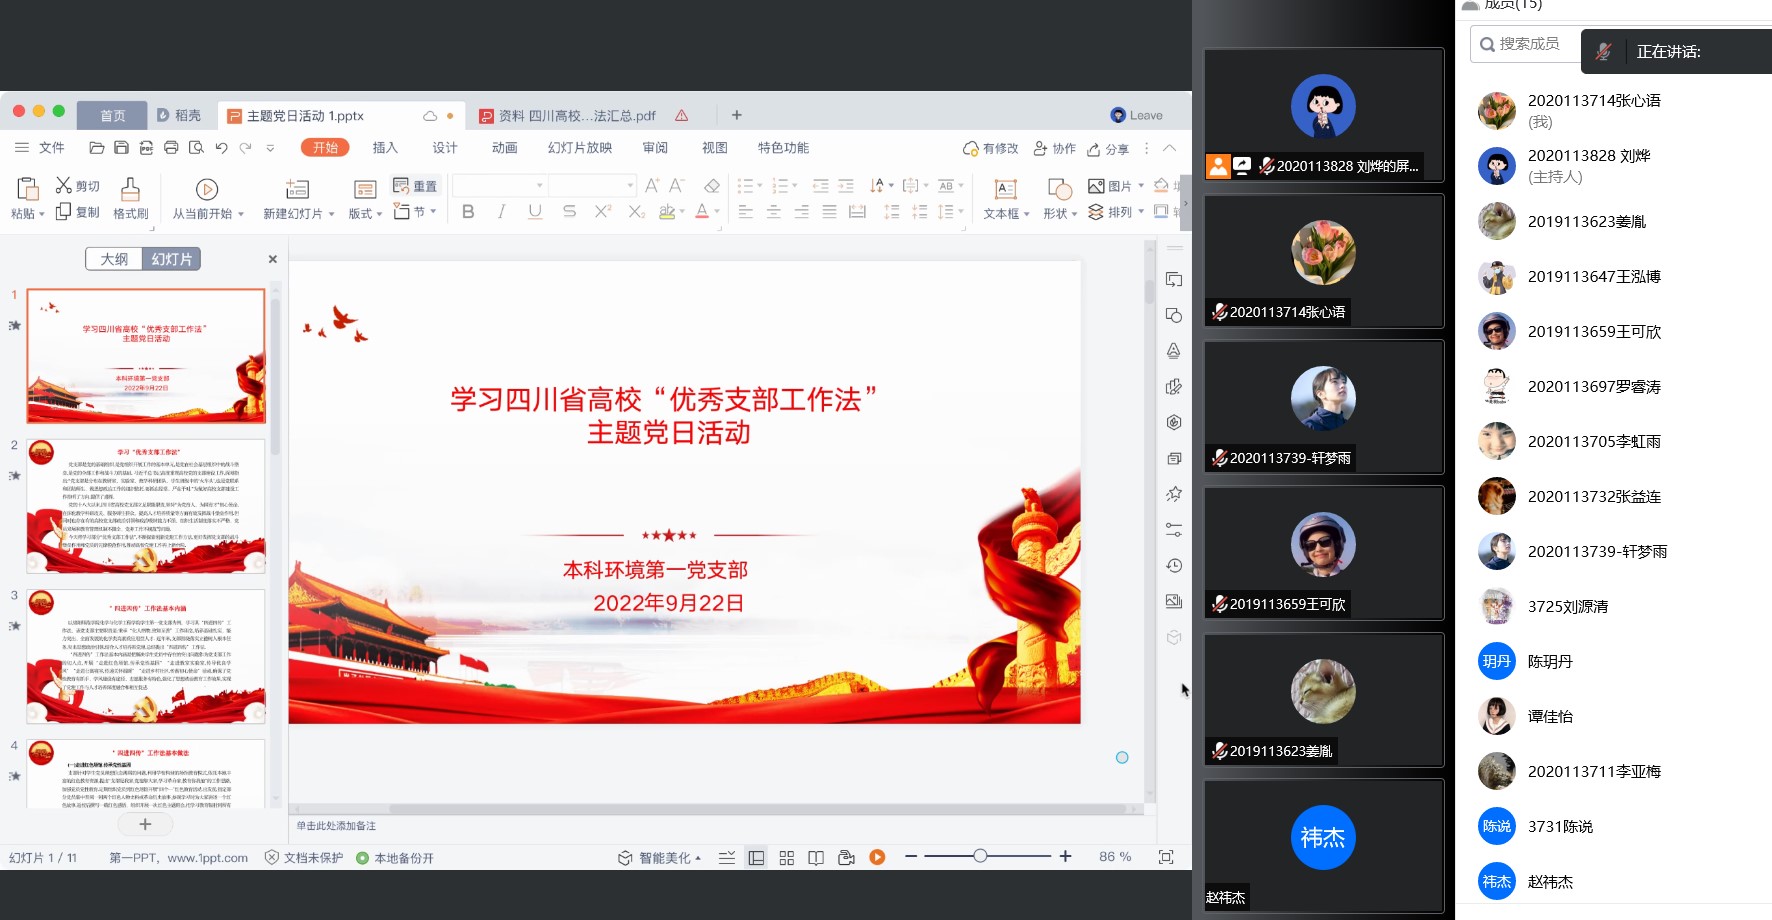Click the Format Painter (格式刷) icon
Screen dimensions: 1772x920
pos(130,189)
